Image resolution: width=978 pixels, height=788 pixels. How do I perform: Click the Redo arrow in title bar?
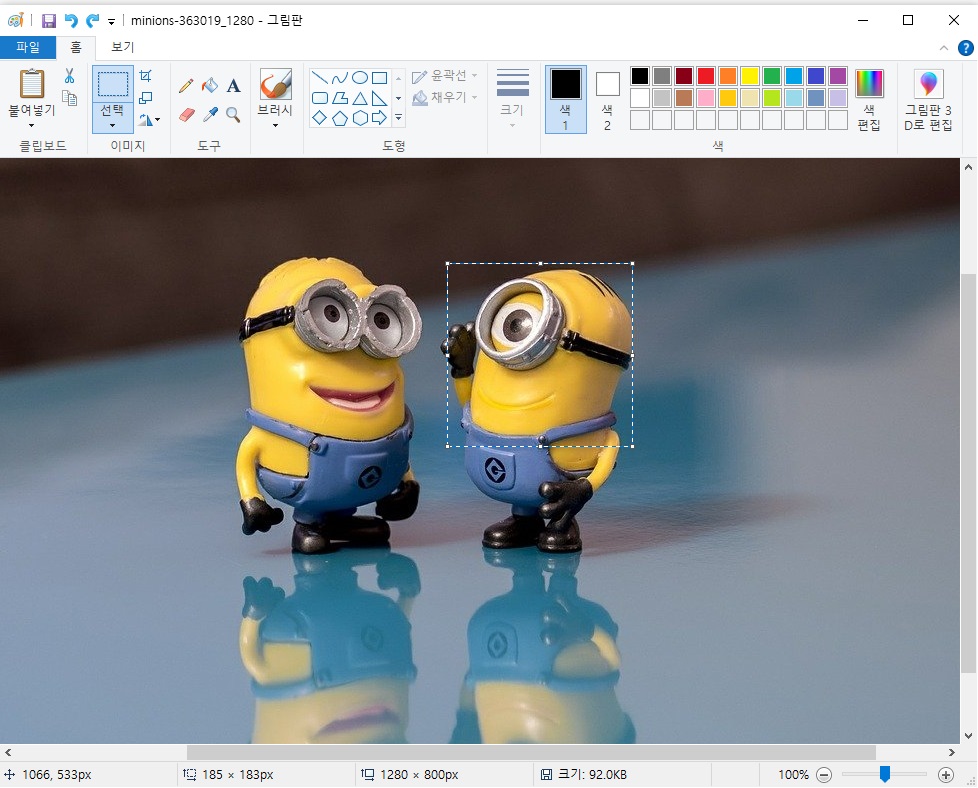tap(92, 21)
